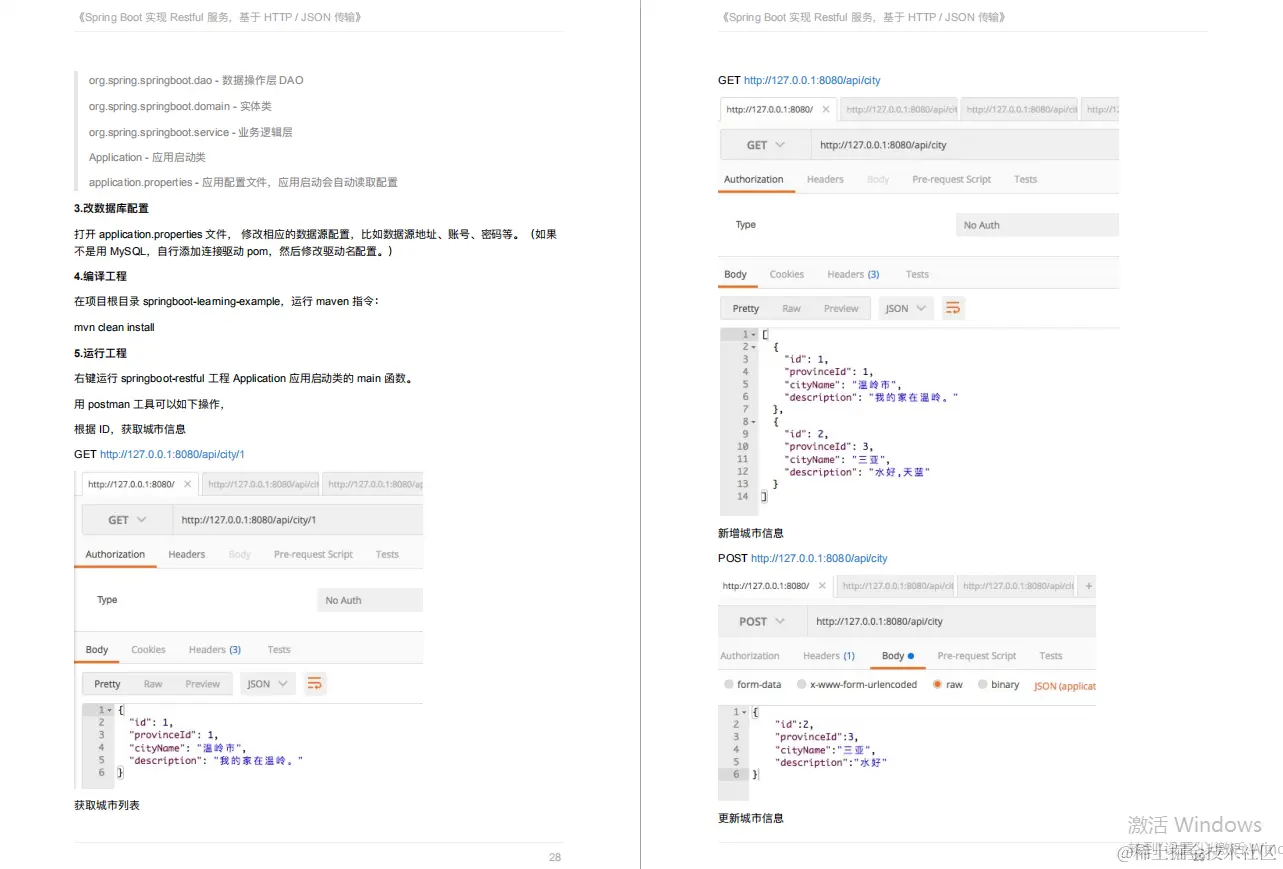
Task: Open a new request tab with plus icon
Action: click(1088, 585)
